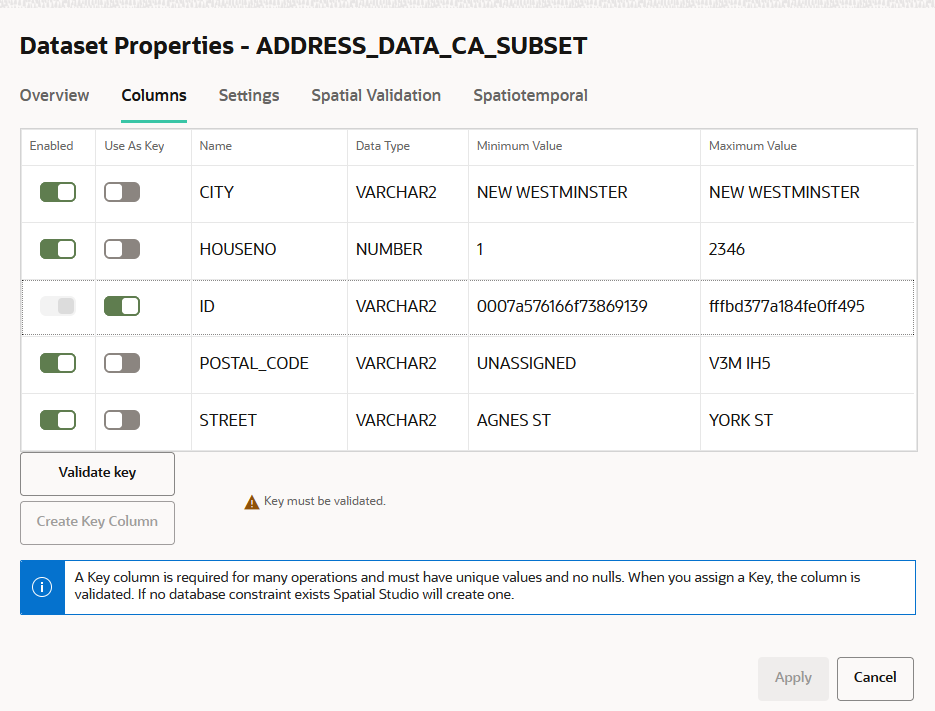Image resolution: width=935 pixels, height=711 pixels.
Task: Click the warning triangle icon beside validation message
Action: click(x=252, y=500)
